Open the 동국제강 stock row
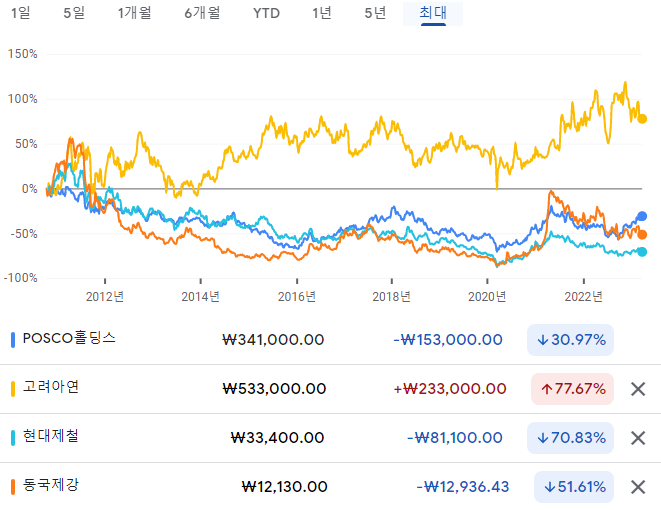Image resolution: width=661 pixels, height=510 pixels. click(x=330, y=487)
